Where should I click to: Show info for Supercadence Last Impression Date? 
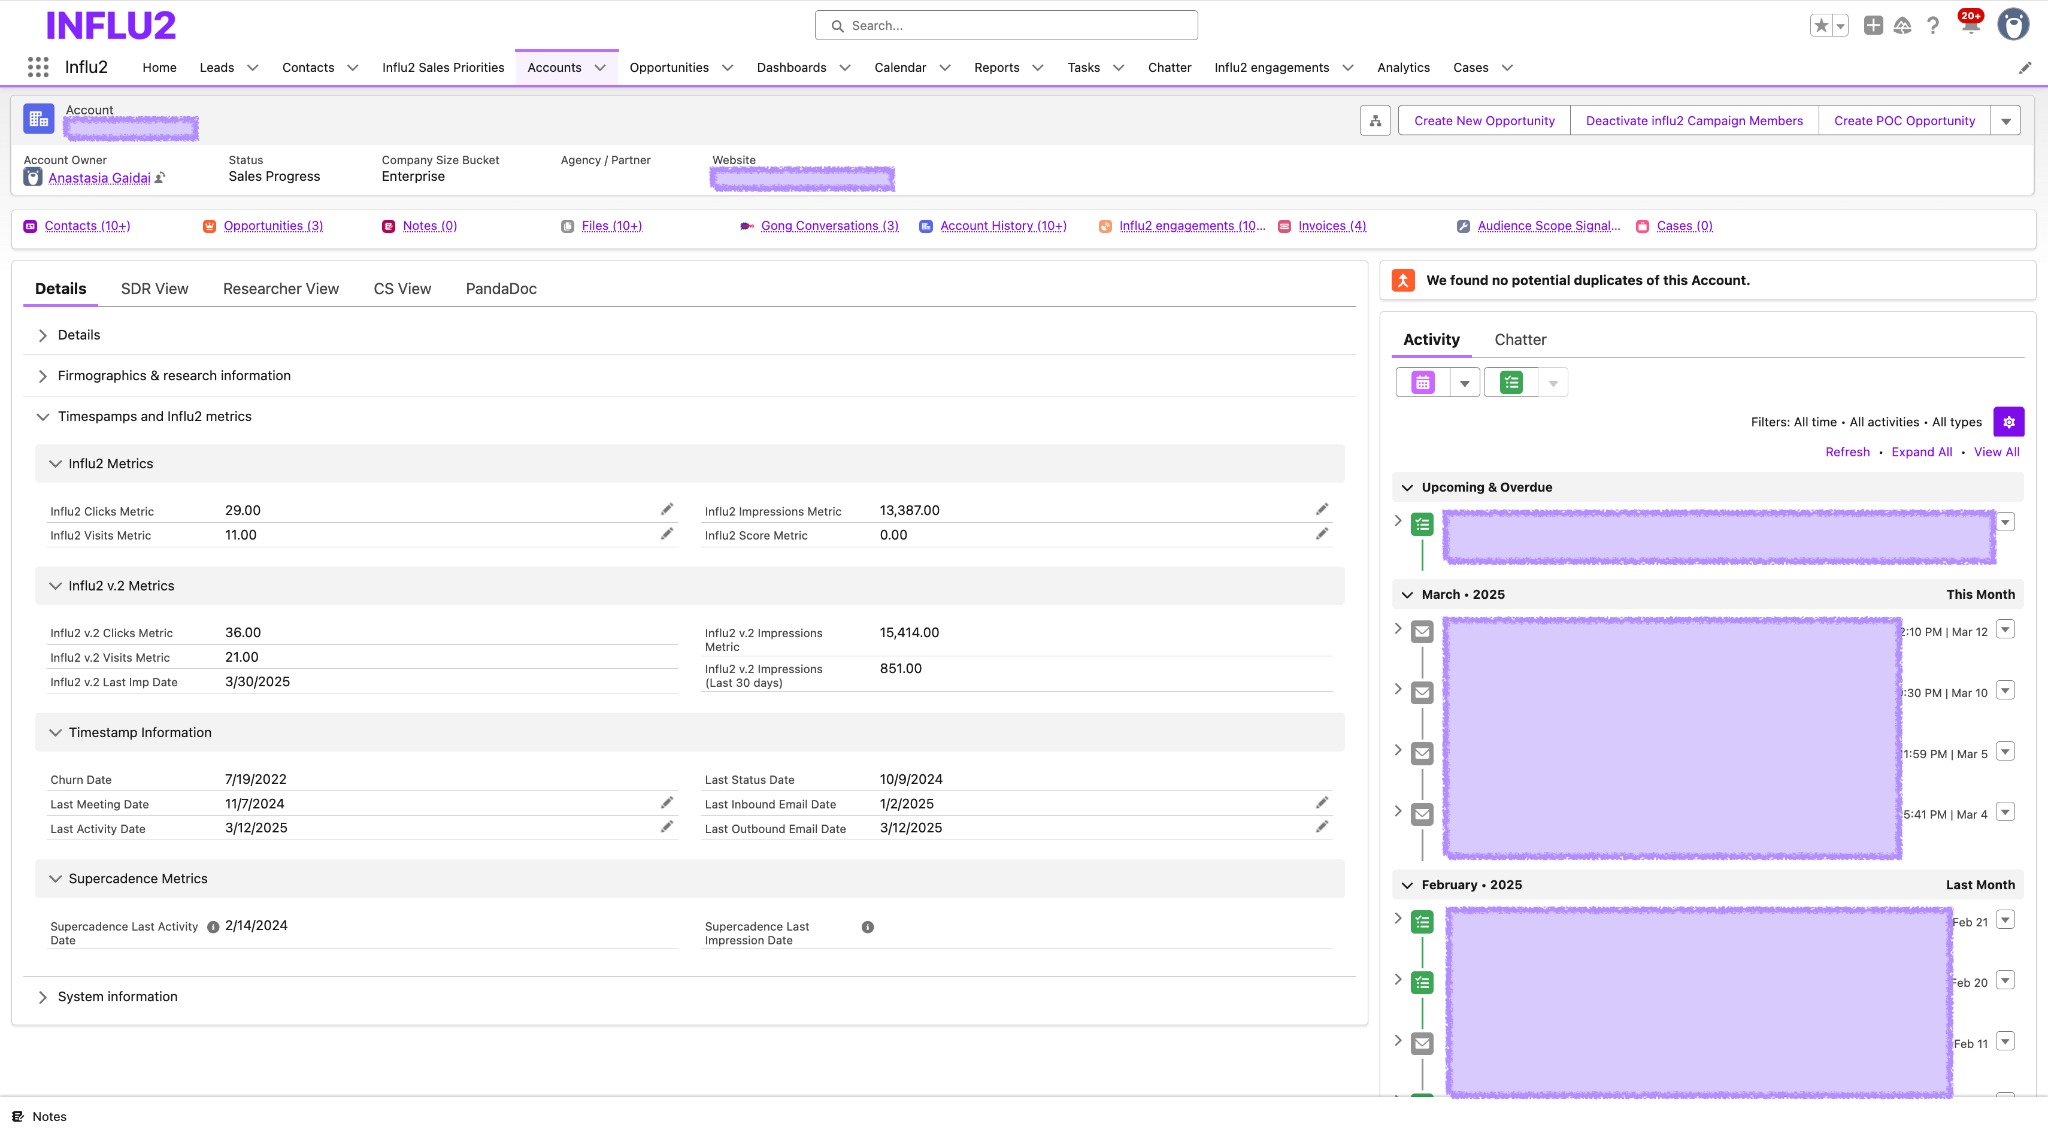(868, 927)
